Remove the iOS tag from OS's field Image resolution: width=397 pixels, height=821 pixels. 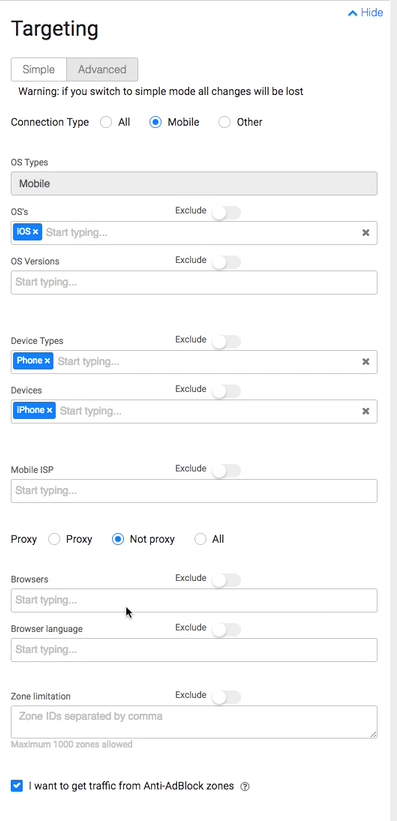(36, 232)
